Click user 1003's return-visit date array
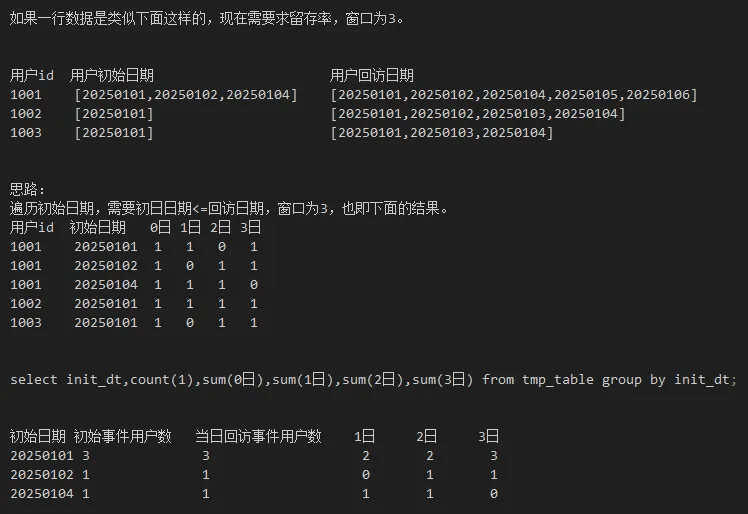The image size is (748, 514). [x=441, y=132]
